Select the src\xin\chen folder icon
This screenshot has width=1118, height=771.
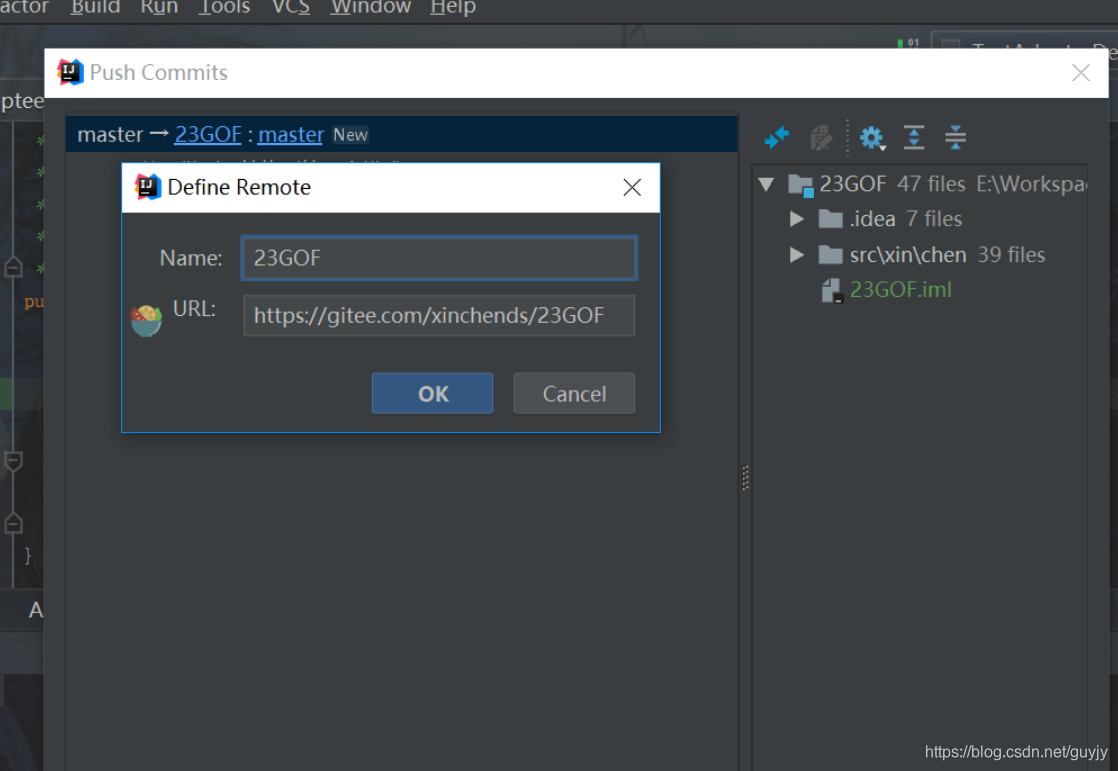830,255
